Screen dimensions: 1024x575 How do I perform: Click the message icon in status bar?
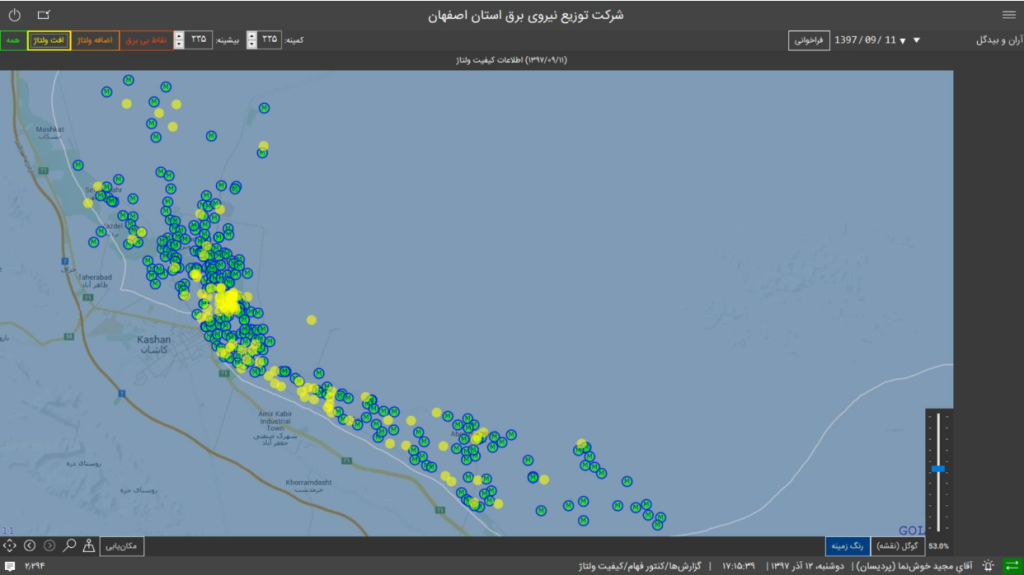point(10,567)
